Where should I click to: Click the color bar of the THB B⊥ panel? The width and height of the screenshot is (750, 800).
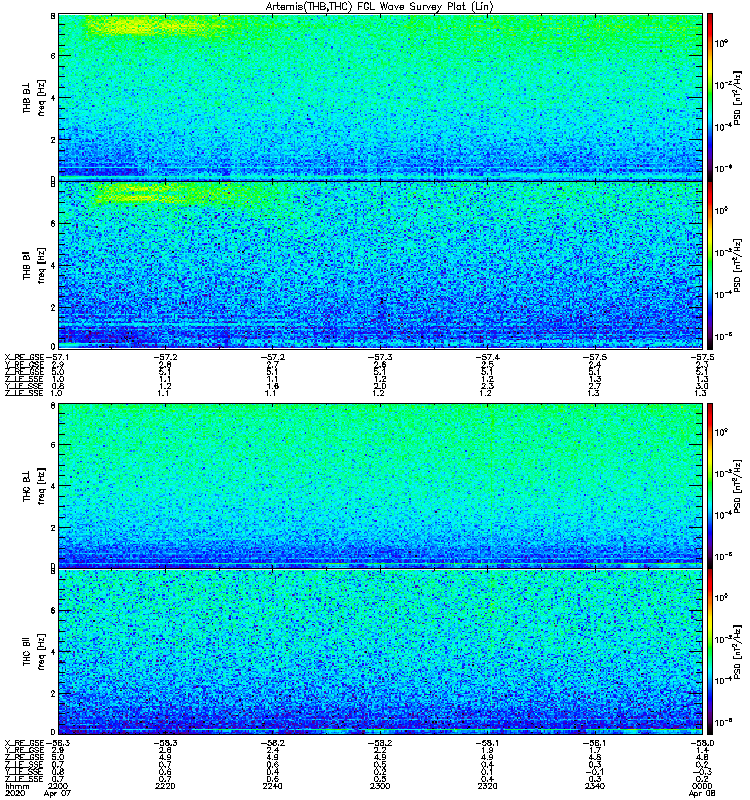pyautogui.click(x=709, y=97)
